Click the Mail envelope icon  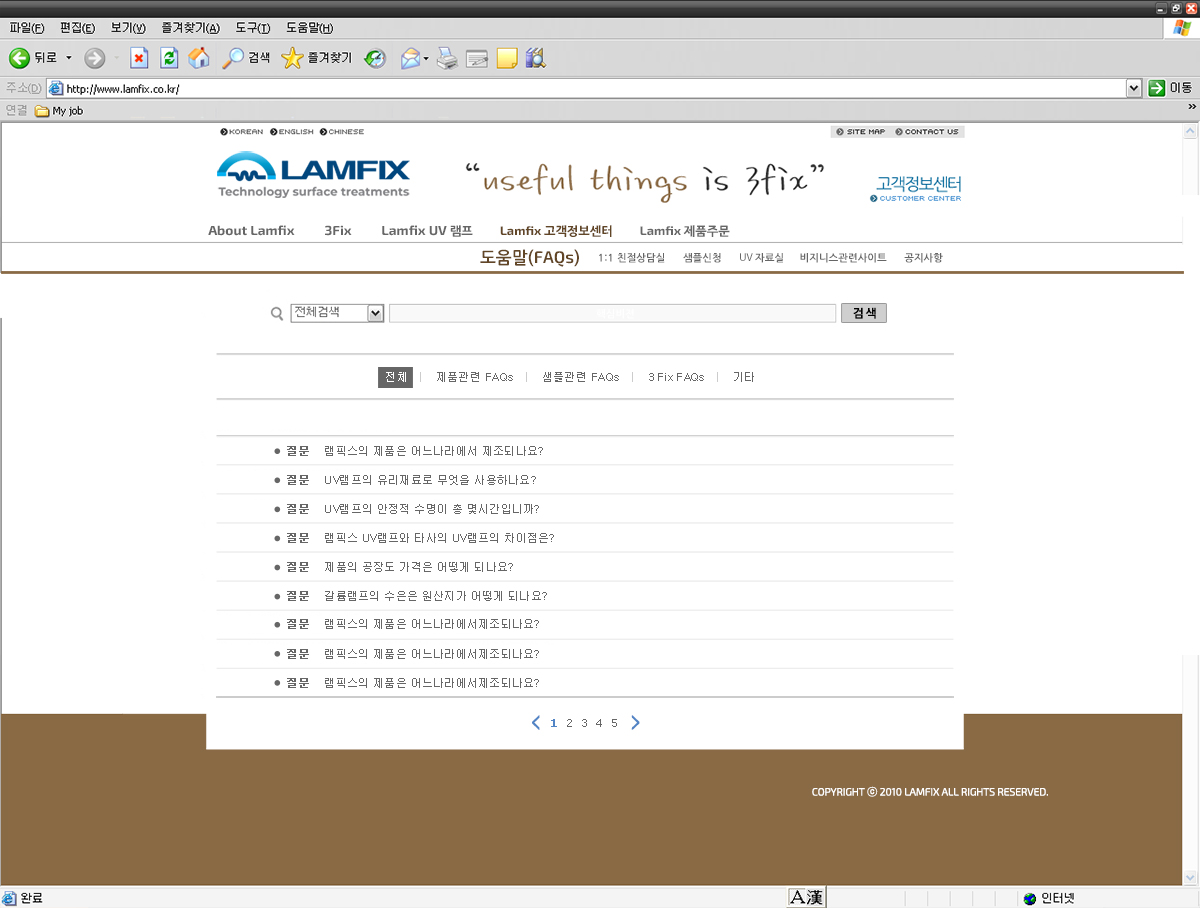[410, 59]
